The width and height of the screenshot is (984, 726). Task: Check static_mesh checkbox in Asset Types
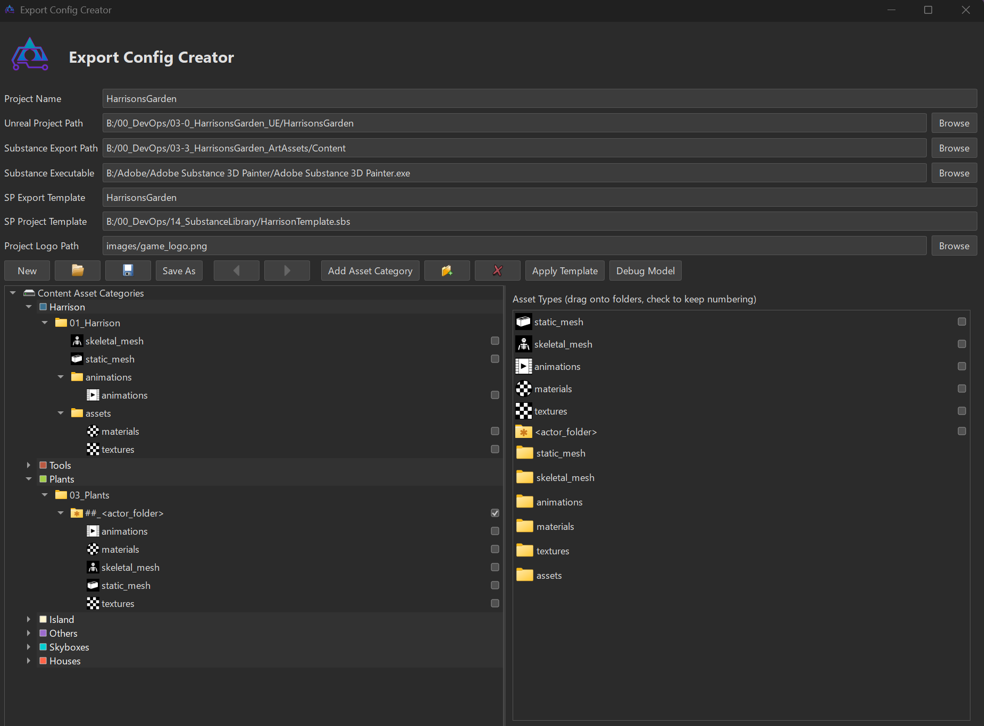962,322
